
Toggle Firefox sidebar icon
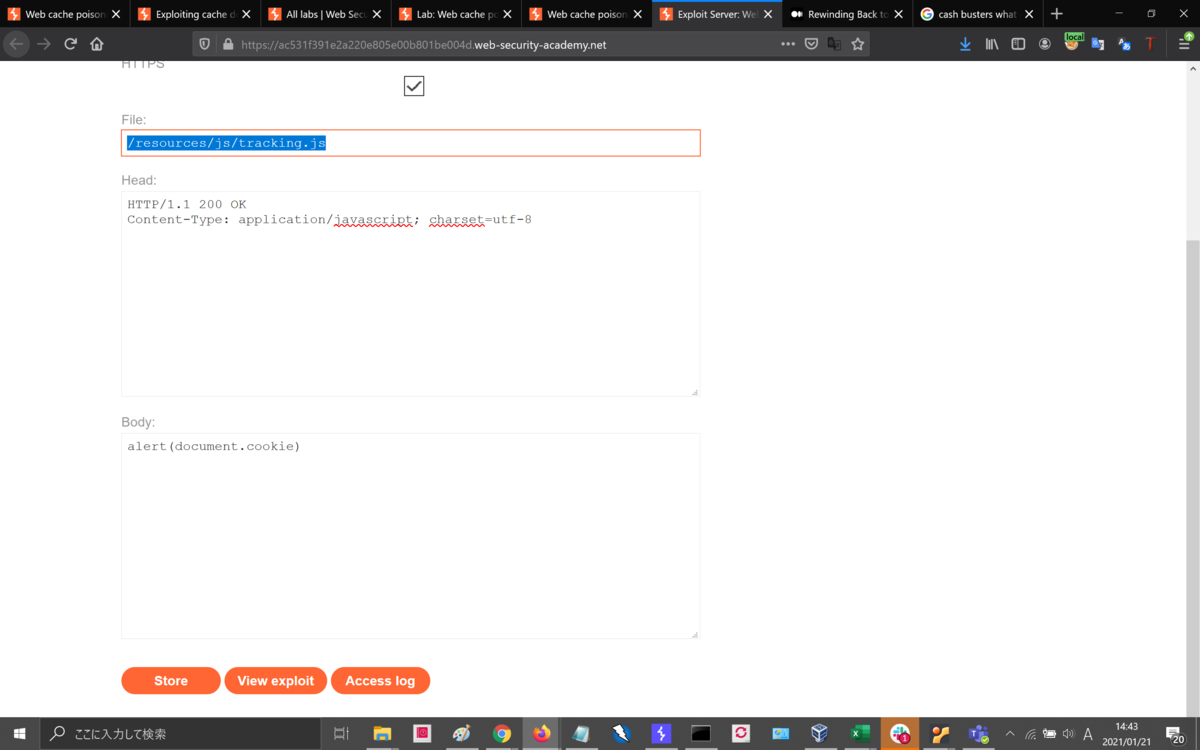pos(1018,44)
